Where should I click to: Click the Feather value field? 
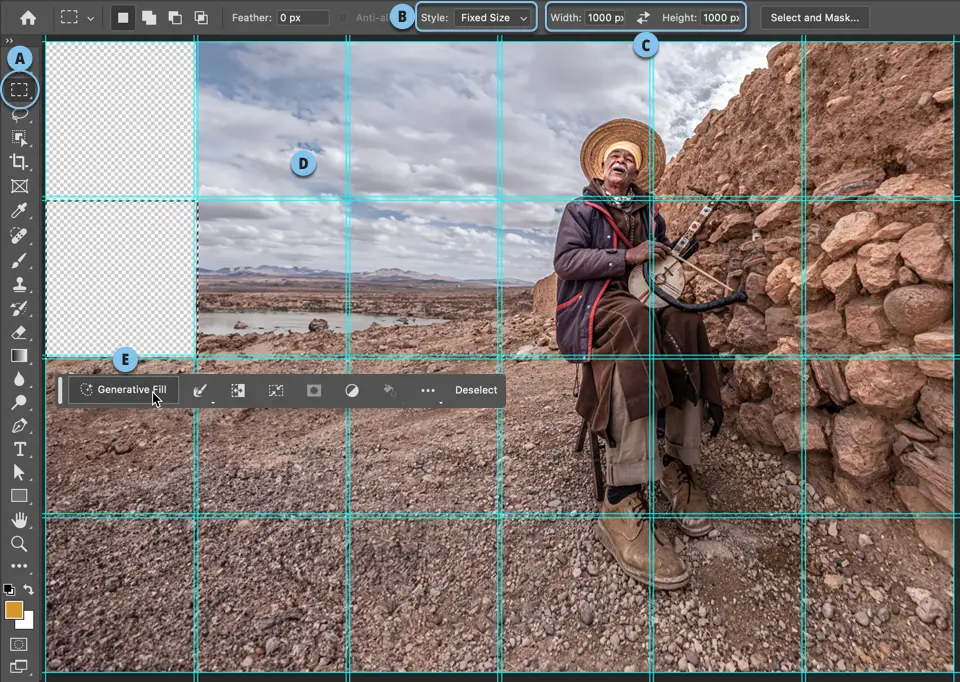pos(302,18)
